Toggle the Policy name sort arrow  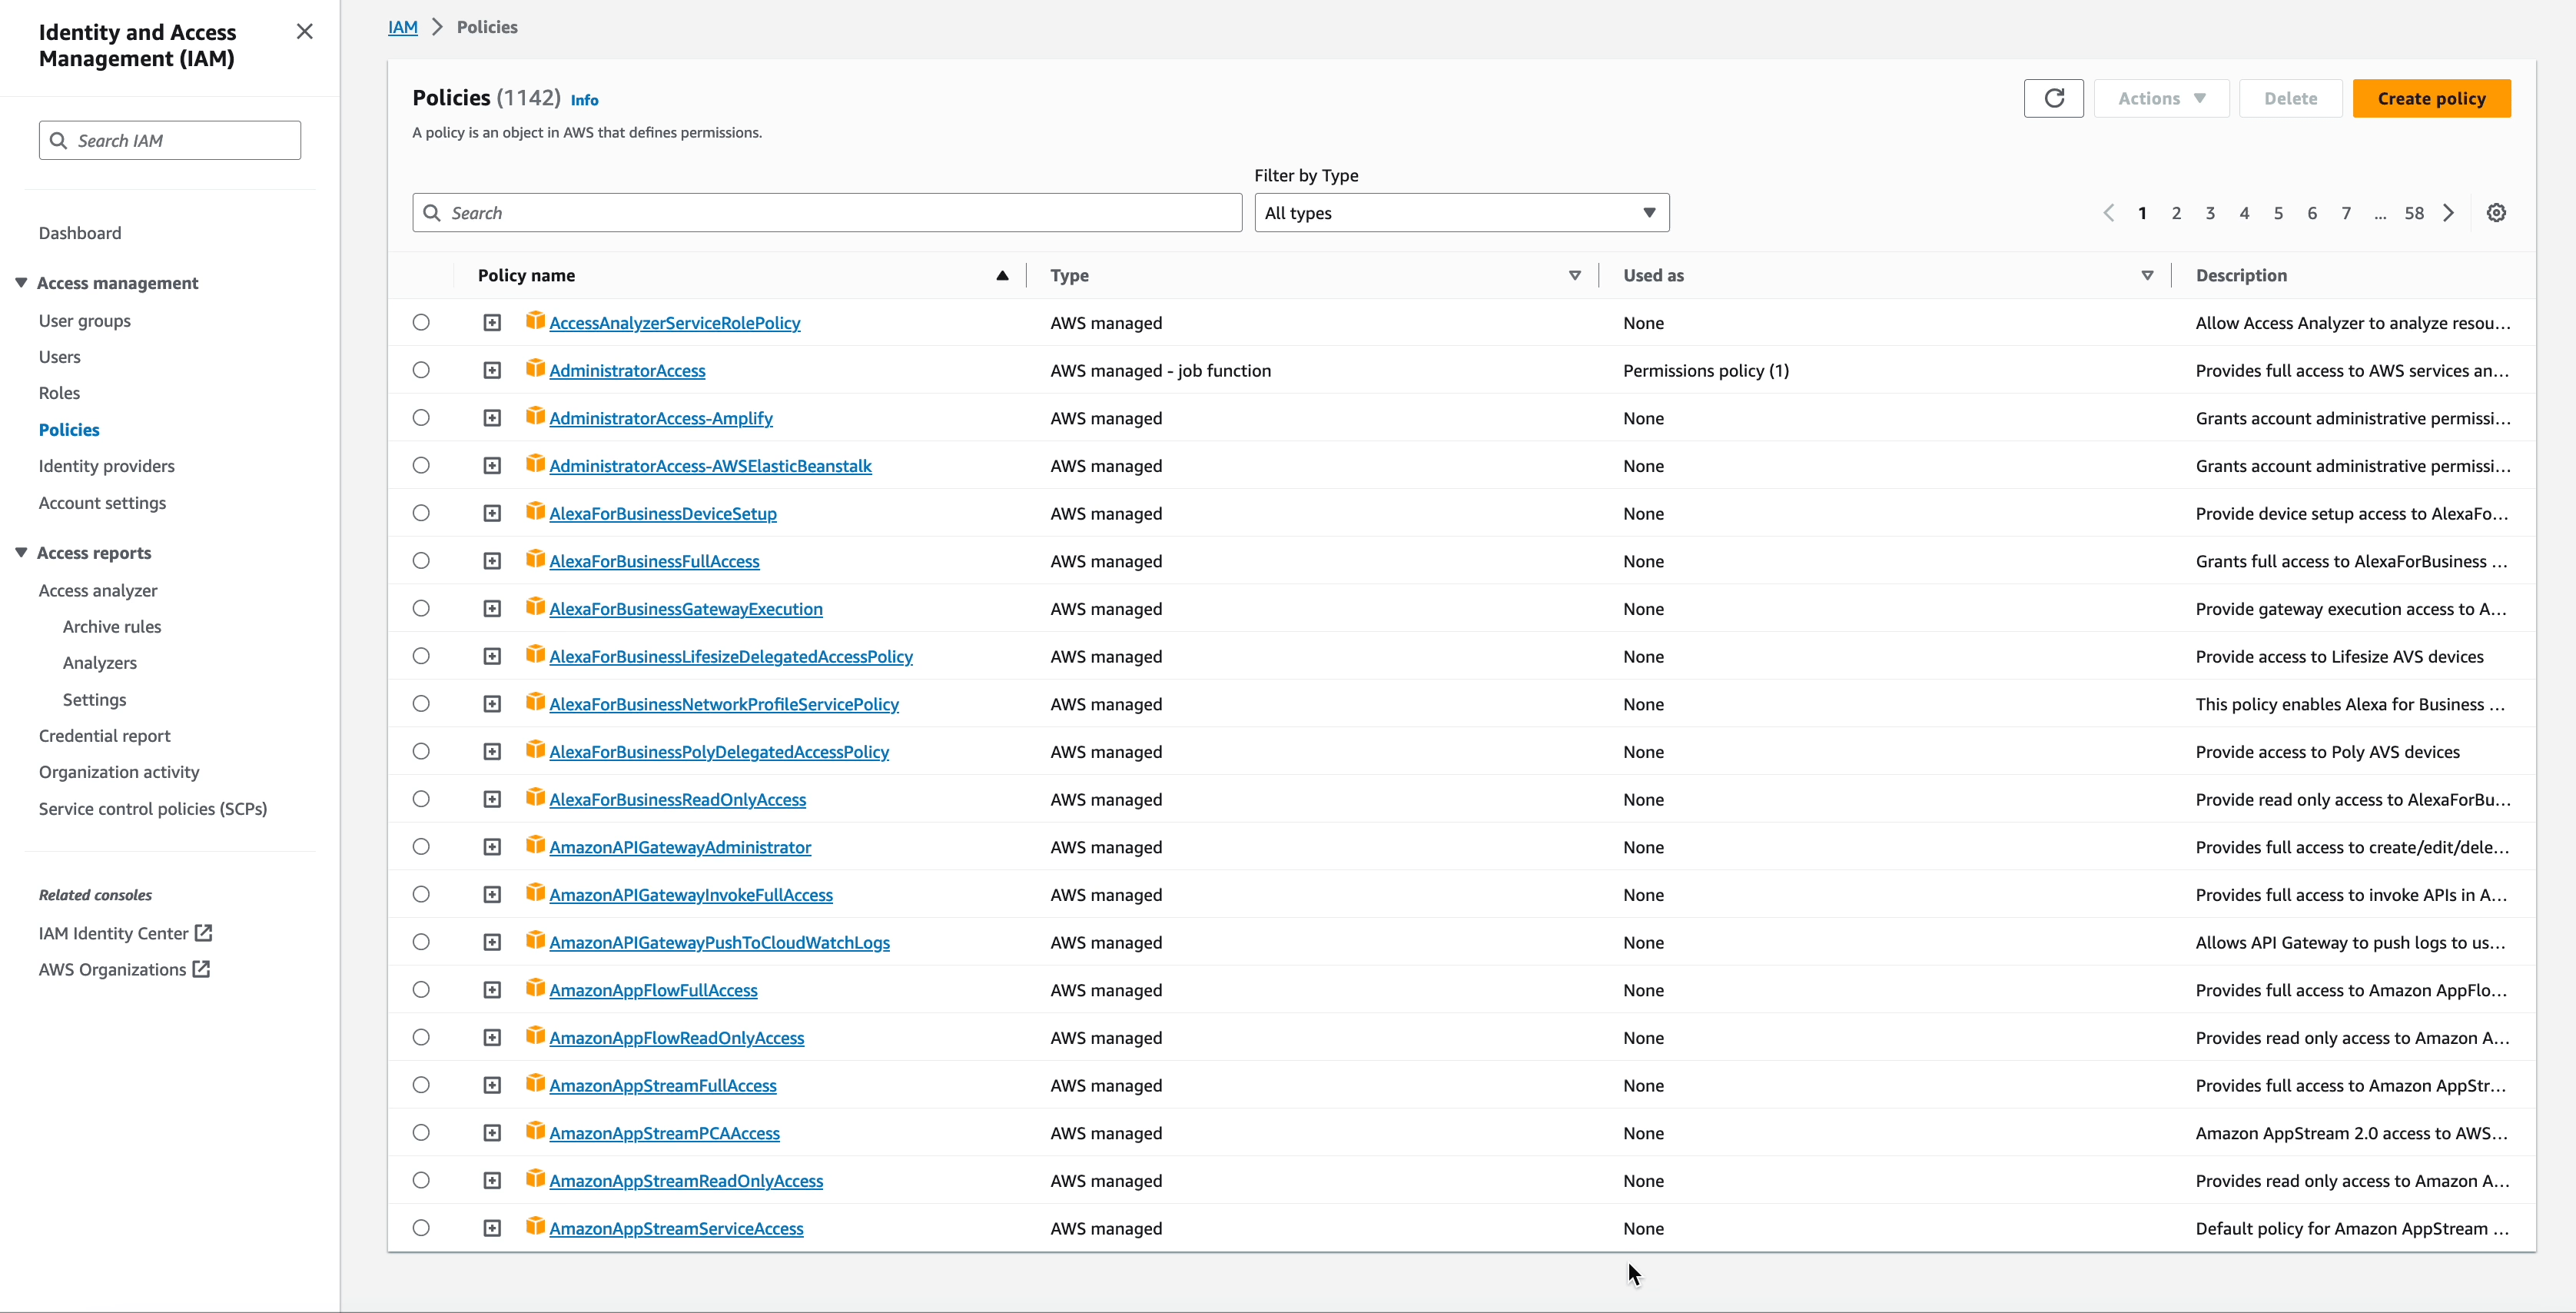click(1001, 275)
